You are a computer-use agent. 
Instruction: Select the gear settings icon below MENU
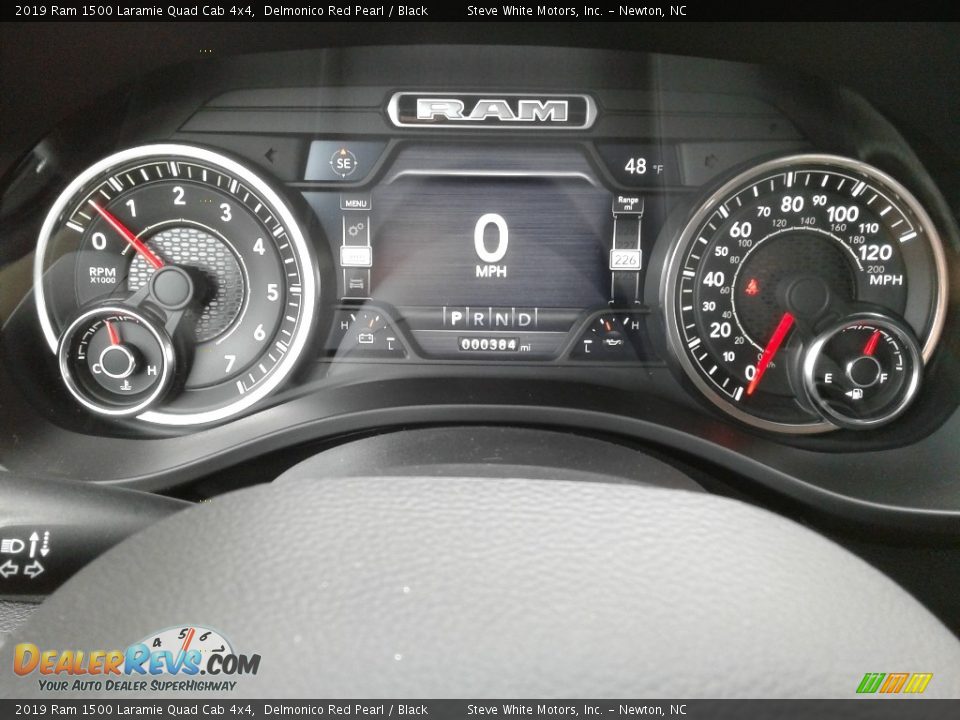click(355, 228)
